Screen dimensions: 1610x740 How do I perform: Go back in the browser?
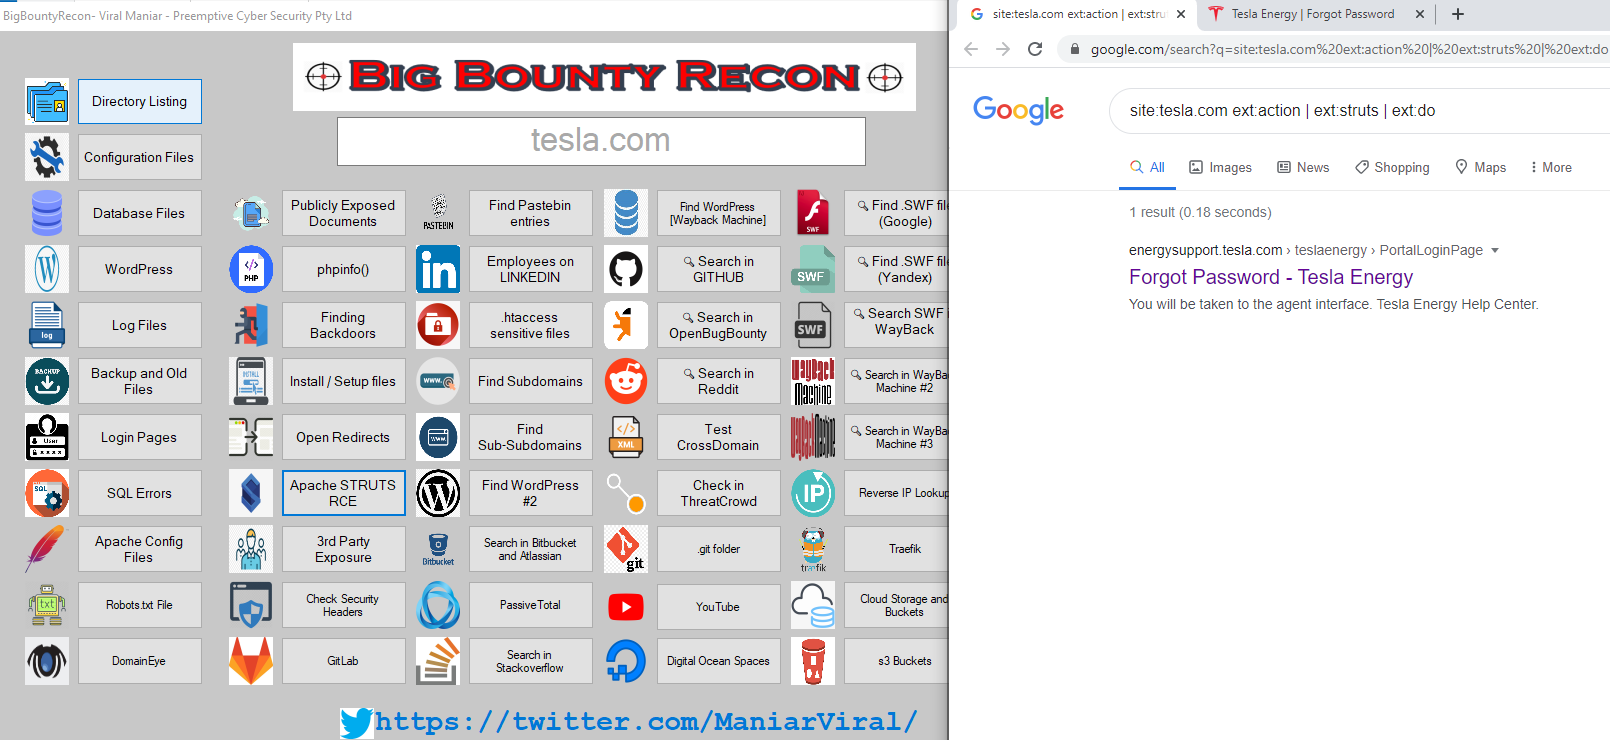(970, 49)
